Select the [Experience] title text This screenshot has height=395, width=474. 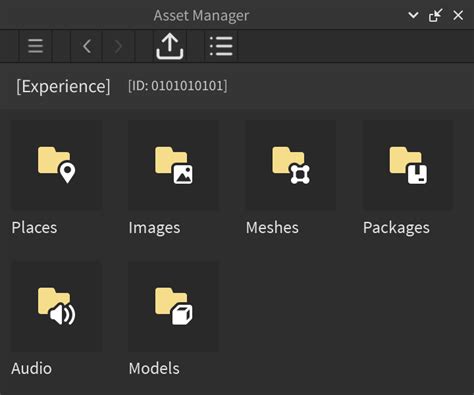(x=63, y=86)
